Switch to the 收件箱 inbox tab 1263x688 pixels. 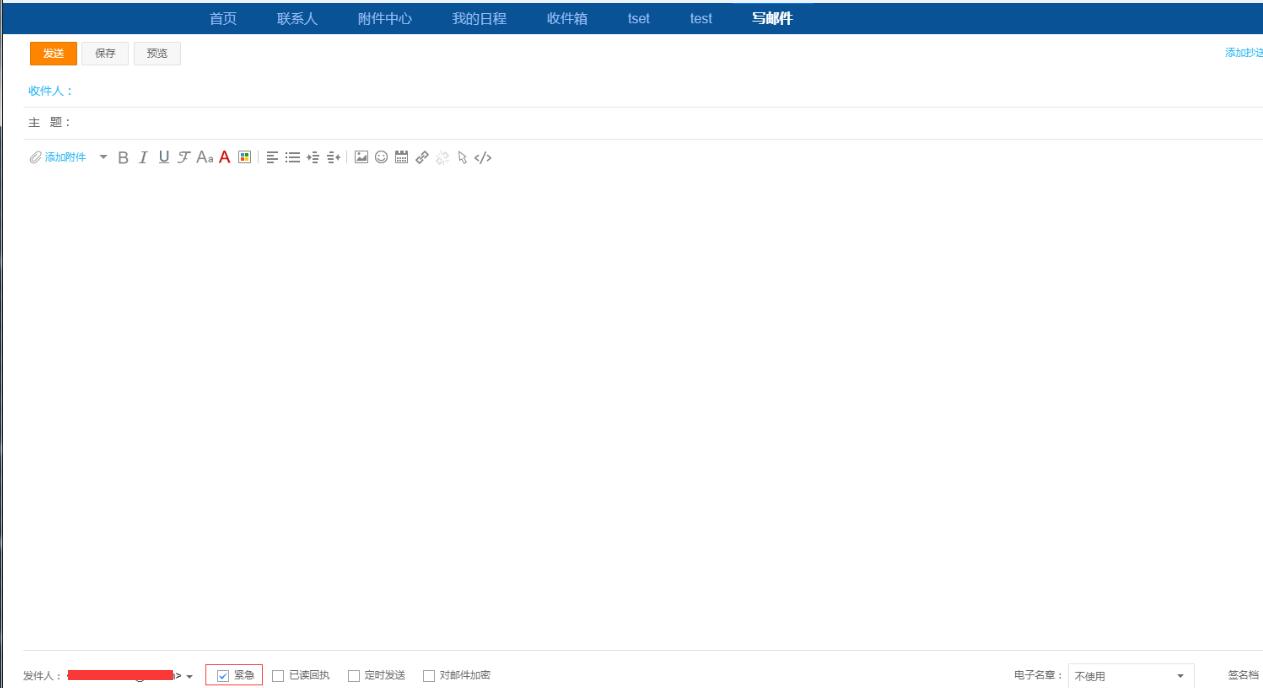tap(567, 19)
